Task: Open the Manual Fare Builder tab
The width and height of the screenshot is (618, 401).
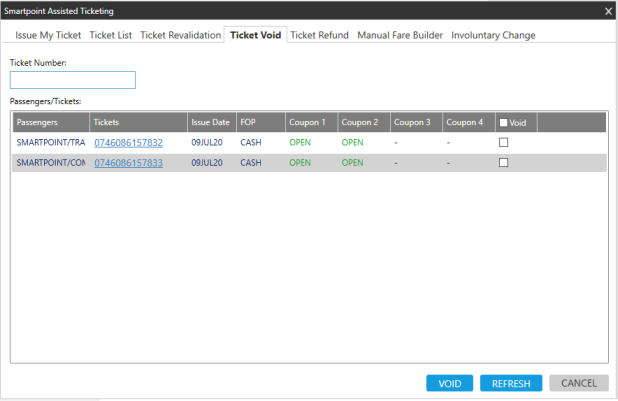Action: pos(400,35)
